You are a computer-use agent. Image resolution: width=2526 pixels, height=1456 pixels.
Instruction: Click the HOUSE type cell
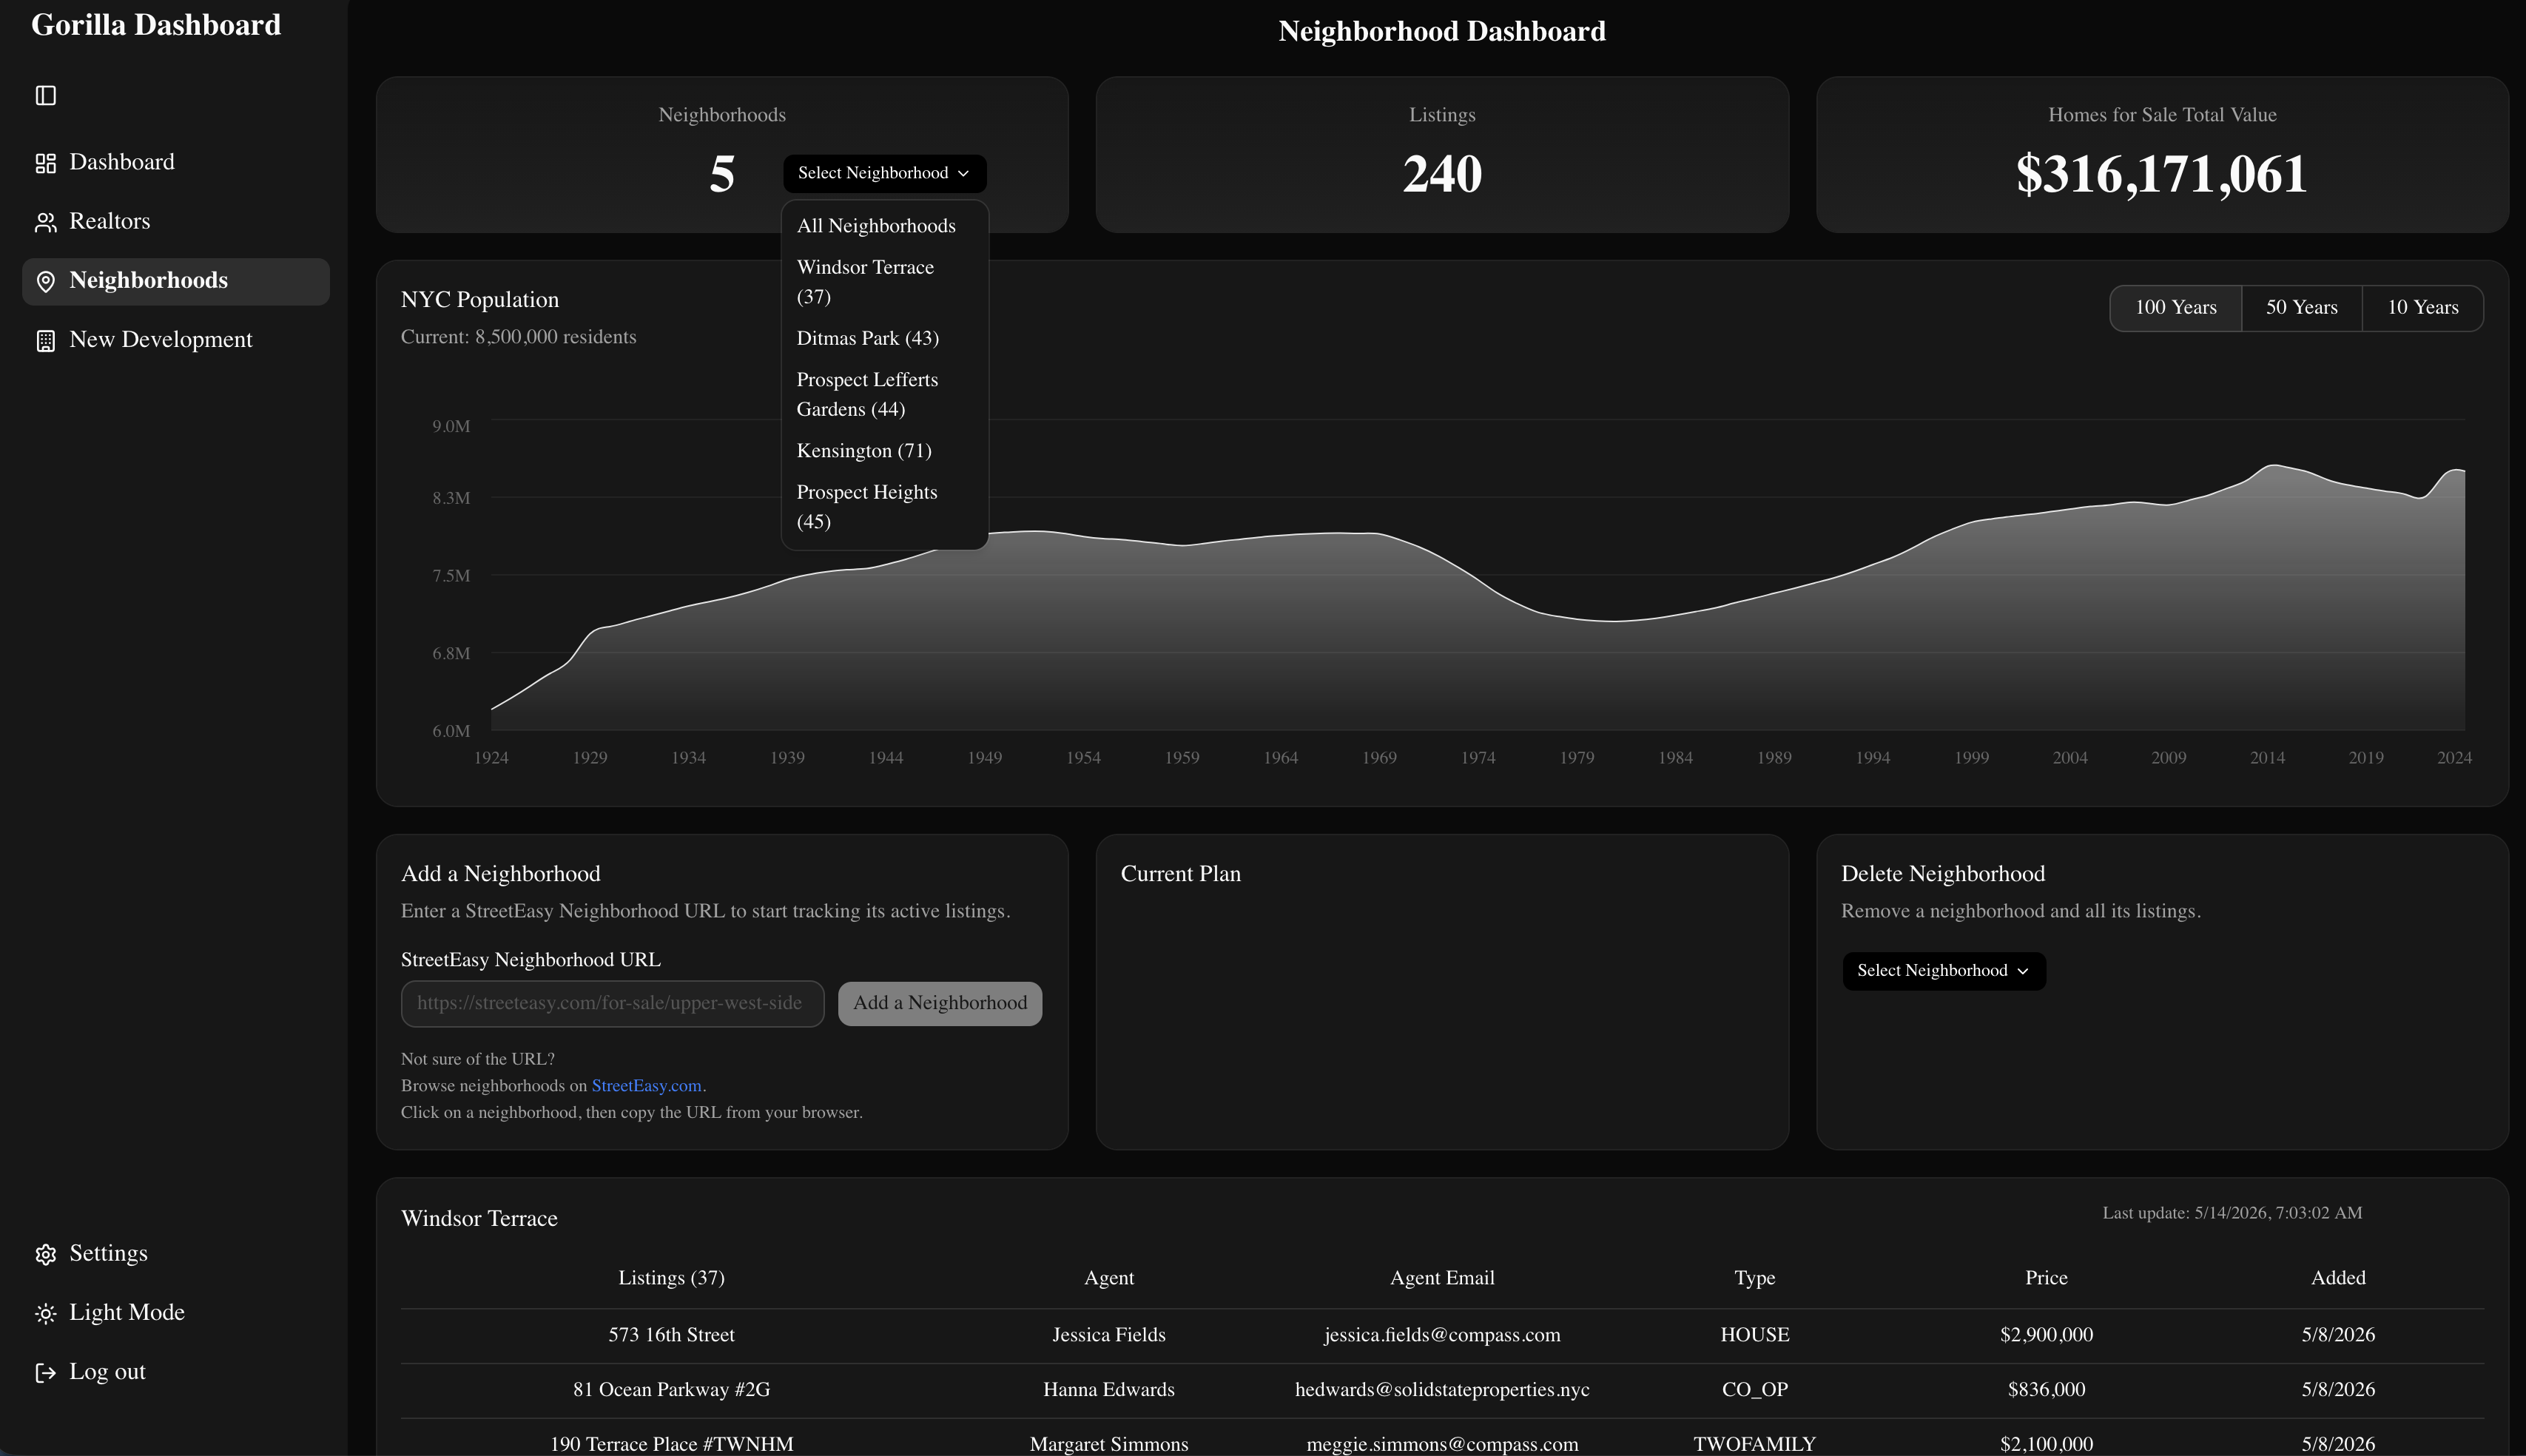[1754, 1335]
